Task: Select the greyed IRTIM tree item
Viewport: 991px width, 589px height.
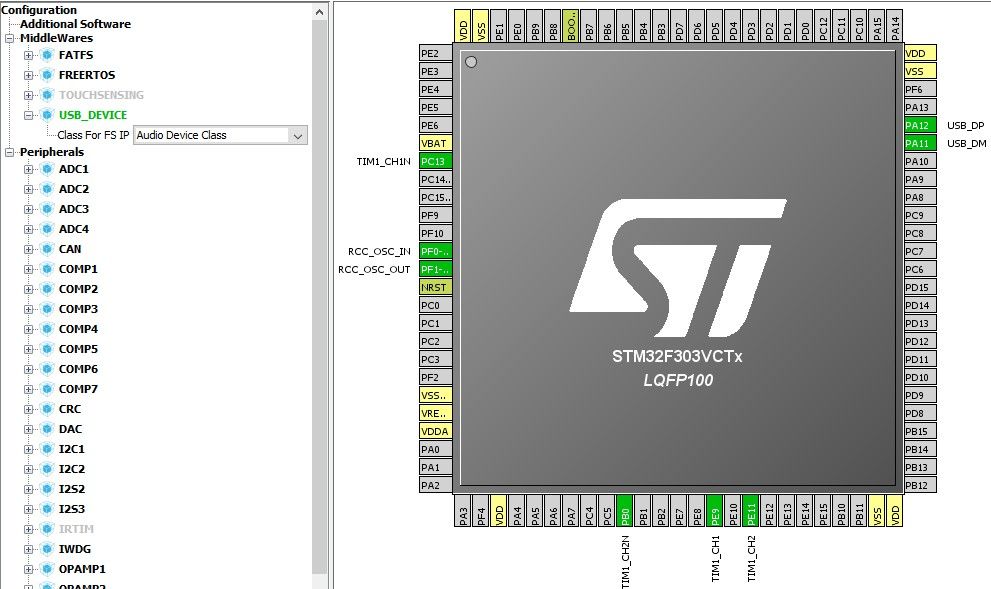Action: click(76, 529)
